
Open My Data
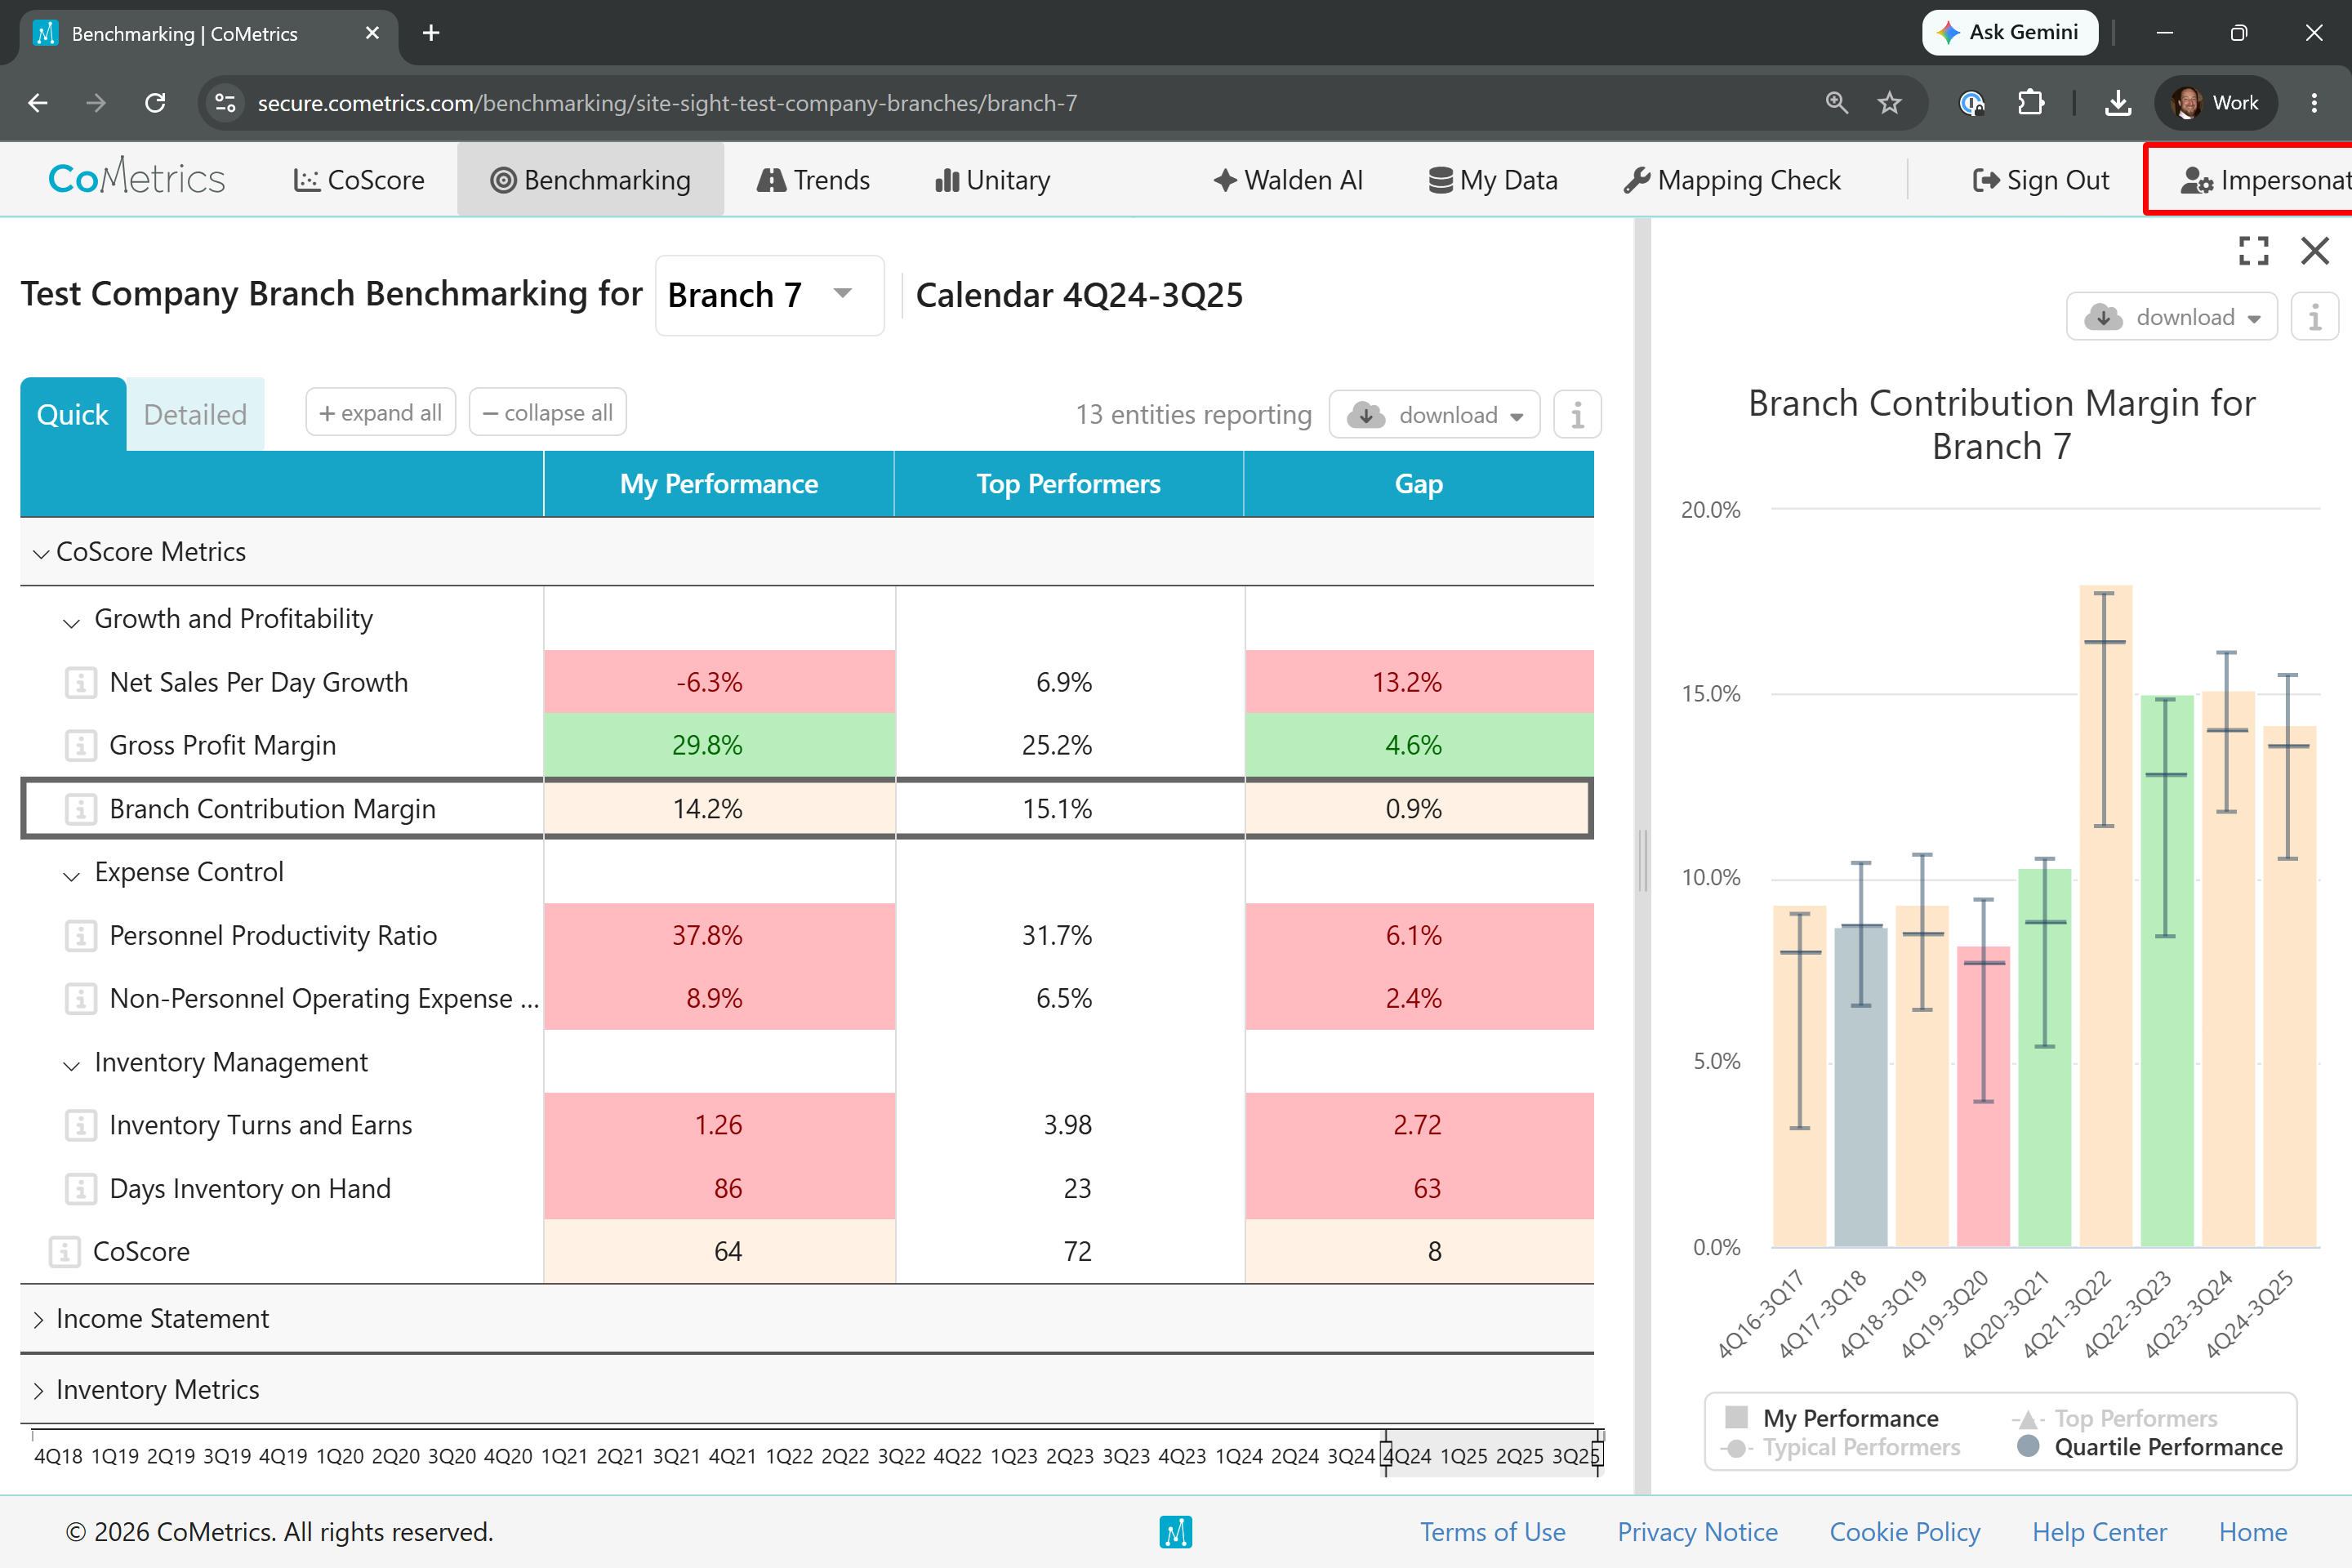pos(1493,180)
